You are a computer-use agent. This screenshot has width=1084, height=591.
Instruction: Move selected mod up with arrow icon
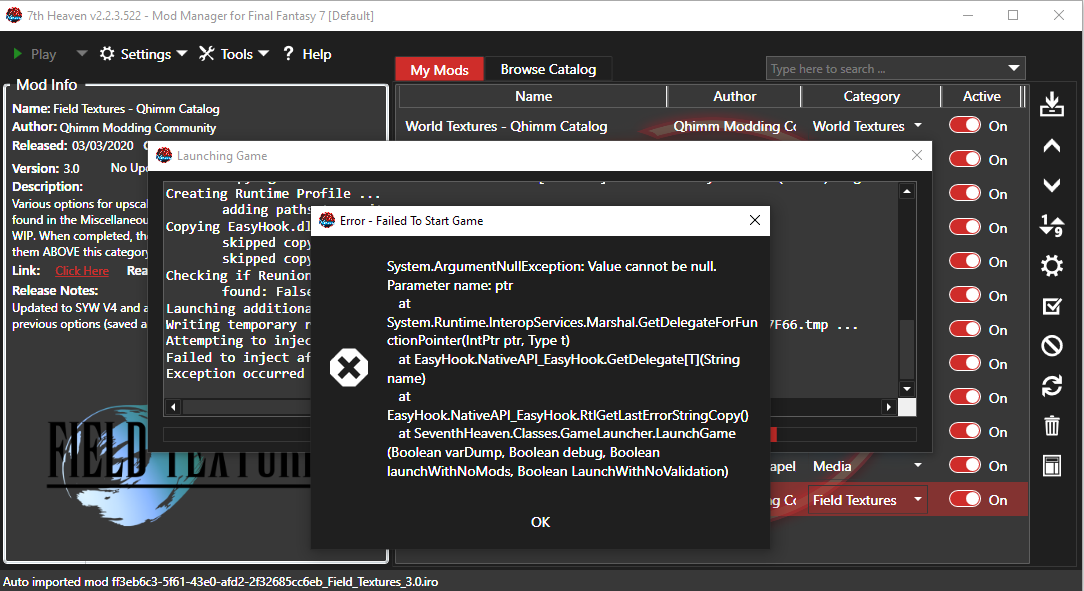(x=1052, y=146)
